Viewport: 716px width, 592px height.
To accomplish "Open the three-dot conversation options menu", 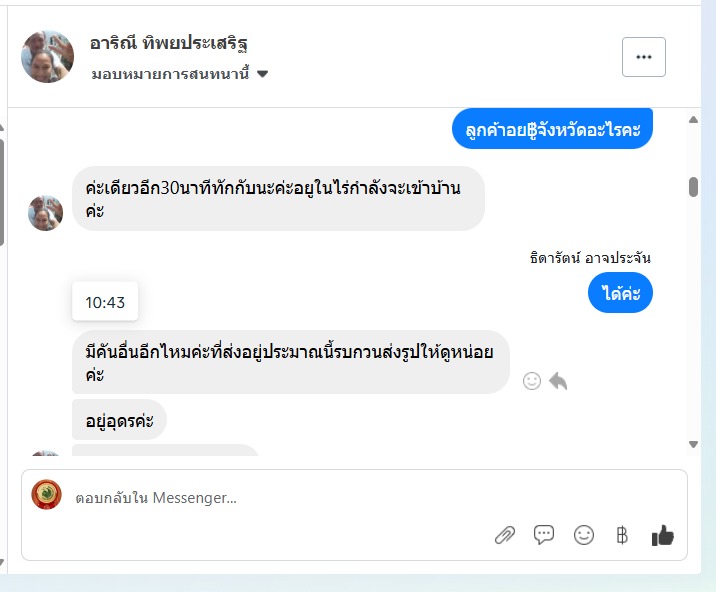I will 643,57.
